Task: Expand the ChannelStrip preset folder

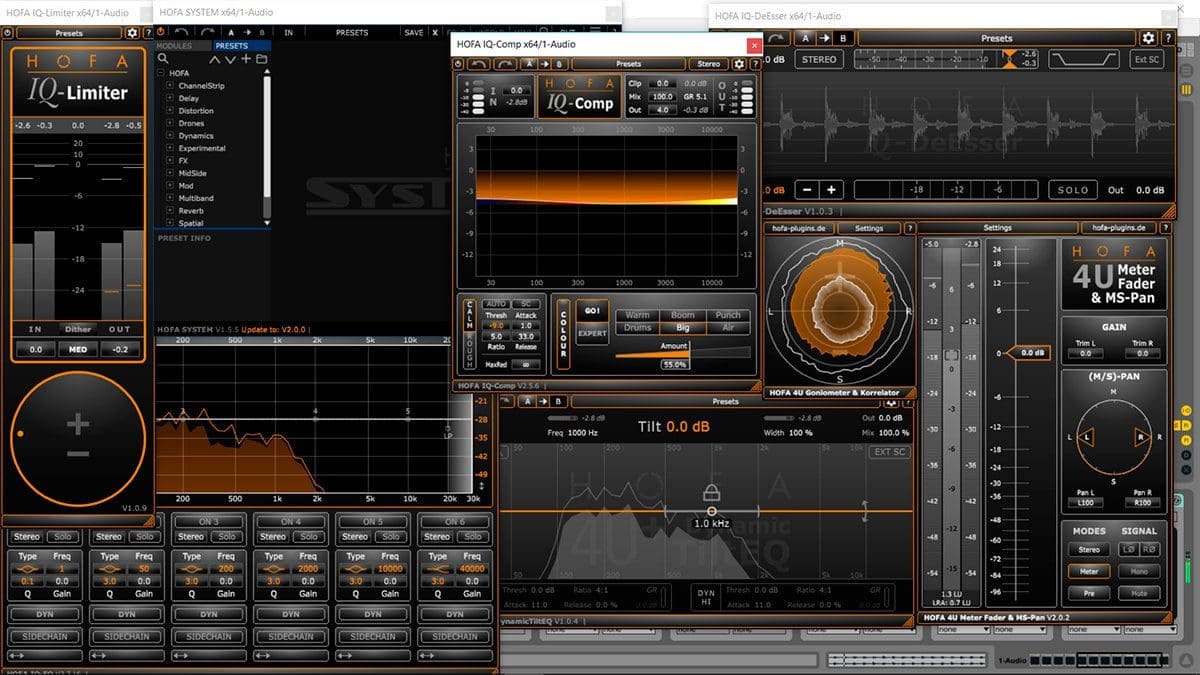Action: pos(171,86)
